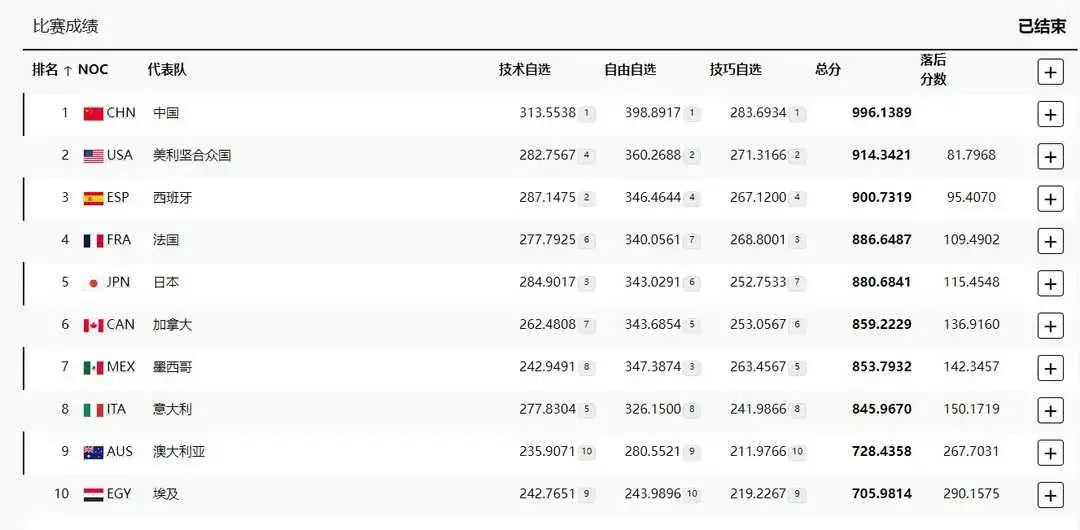Expand all rows with header plus button
Screen dimensions: 1080x530
click(x=1050, y=72)
